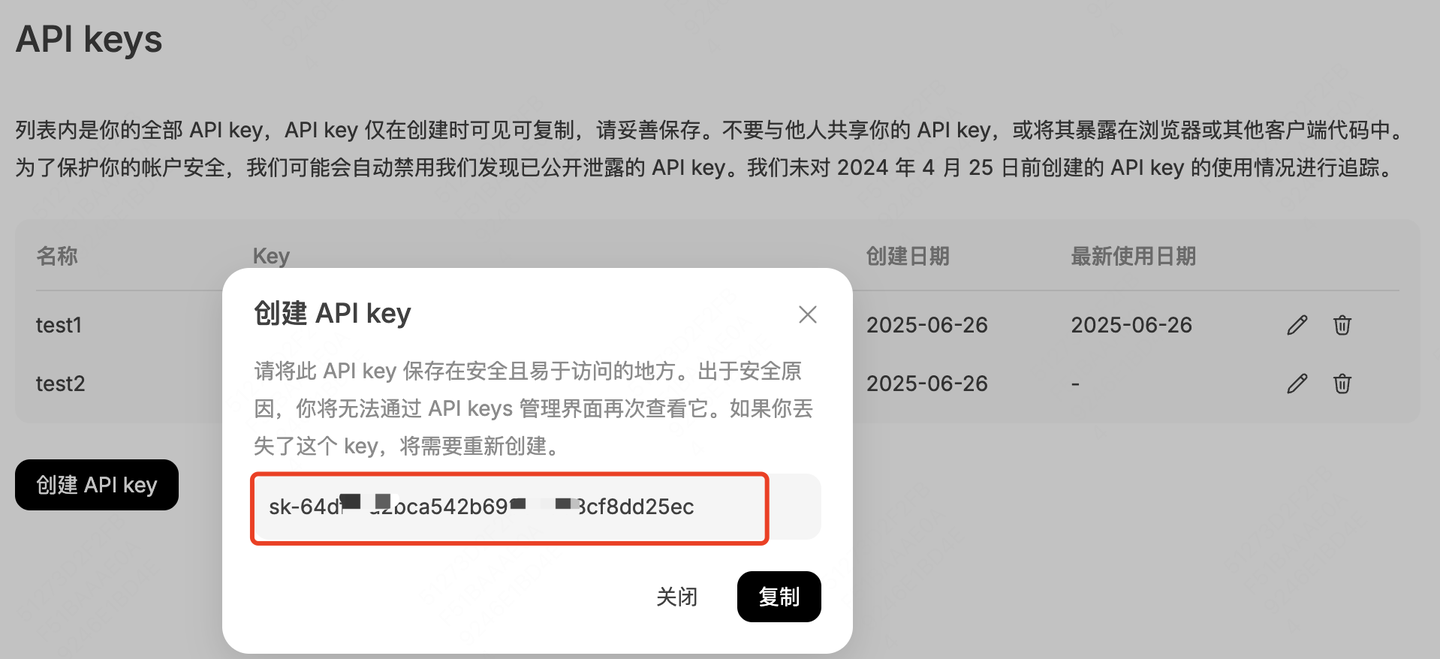
Task: Click the 创建 API key button below table
Action: (x=97, y=485)
